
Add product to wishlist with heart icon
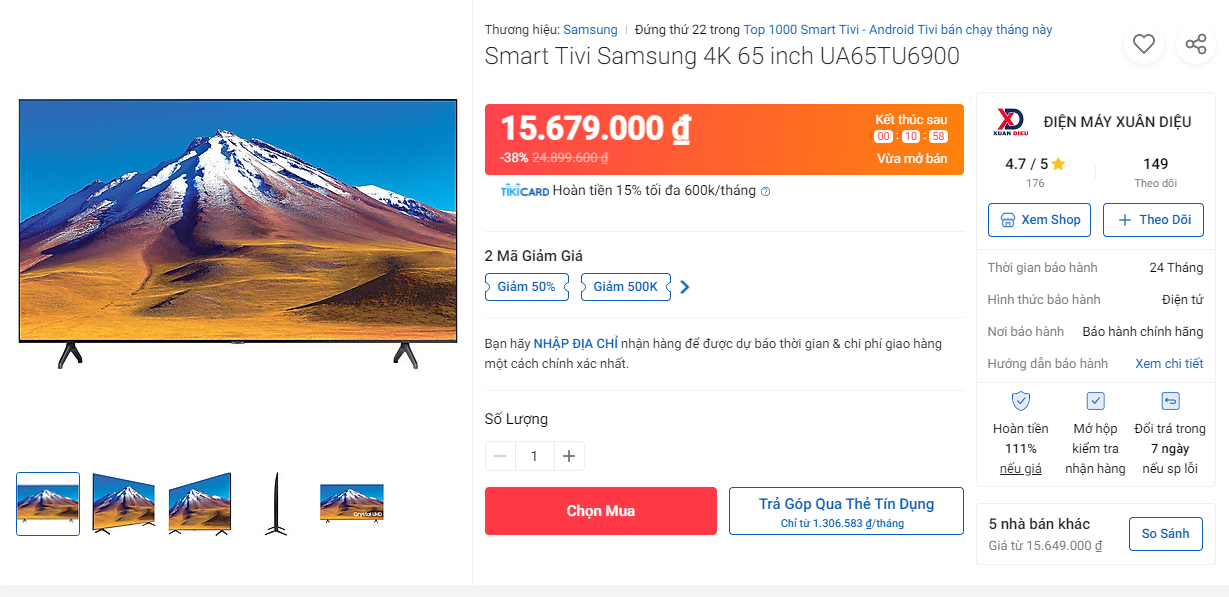click(1143, 44)
